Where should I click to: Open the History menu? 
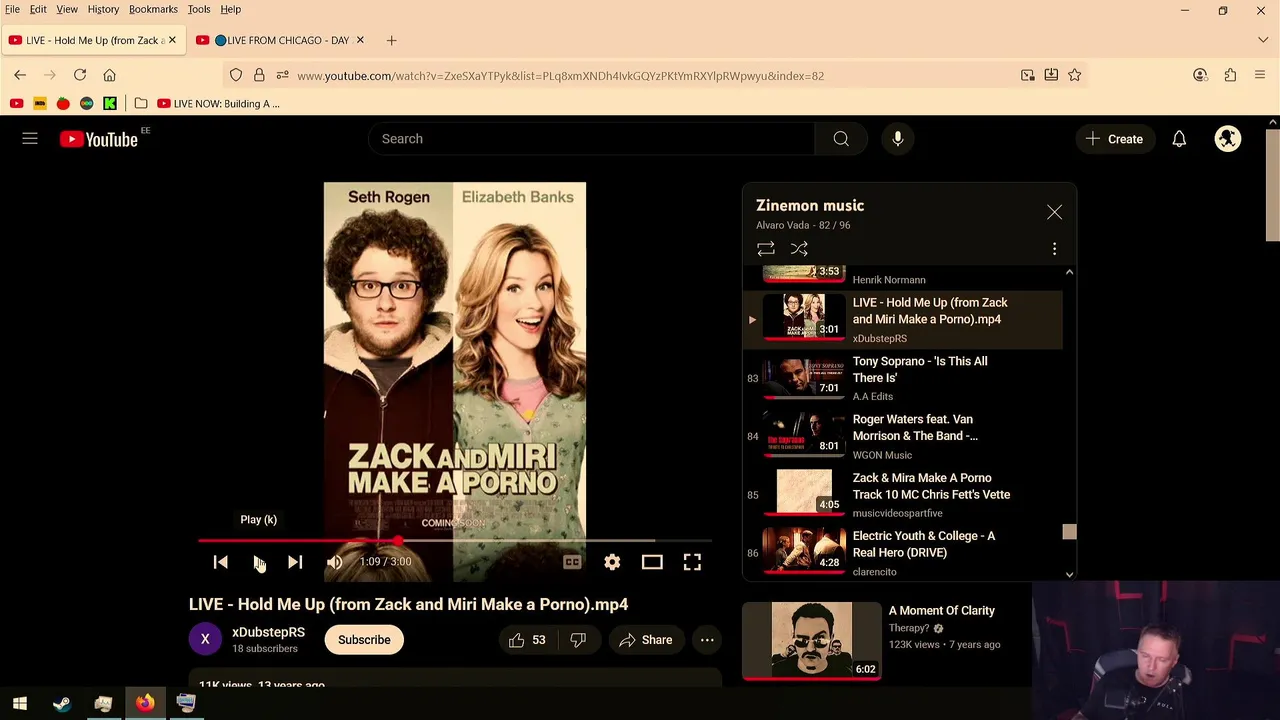[x=103, y=9]
